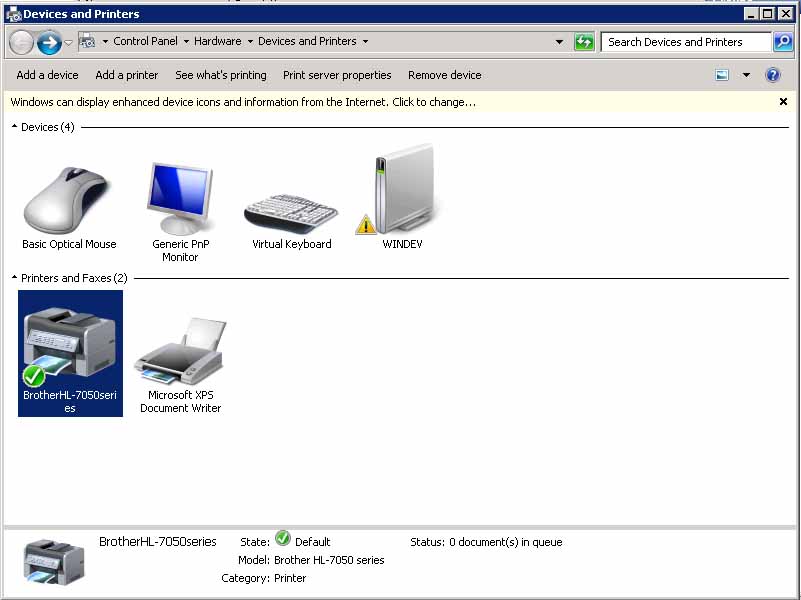The image size is (801, 600).
Task: Open See what's printing for the queue
Action: tap(220, 75)
